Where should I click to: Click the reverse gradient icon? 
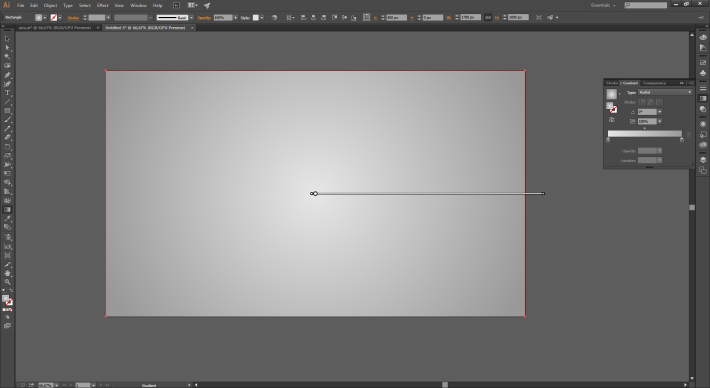click(x=612, y=120)
